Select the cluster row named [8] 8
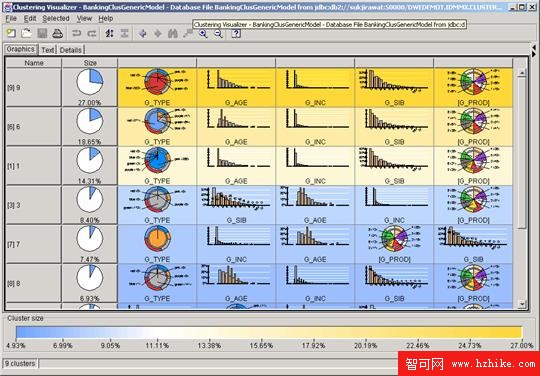Image resolution: width=540 pixels, height=376 pixels. pyautogui.click(x=34, y=284)
